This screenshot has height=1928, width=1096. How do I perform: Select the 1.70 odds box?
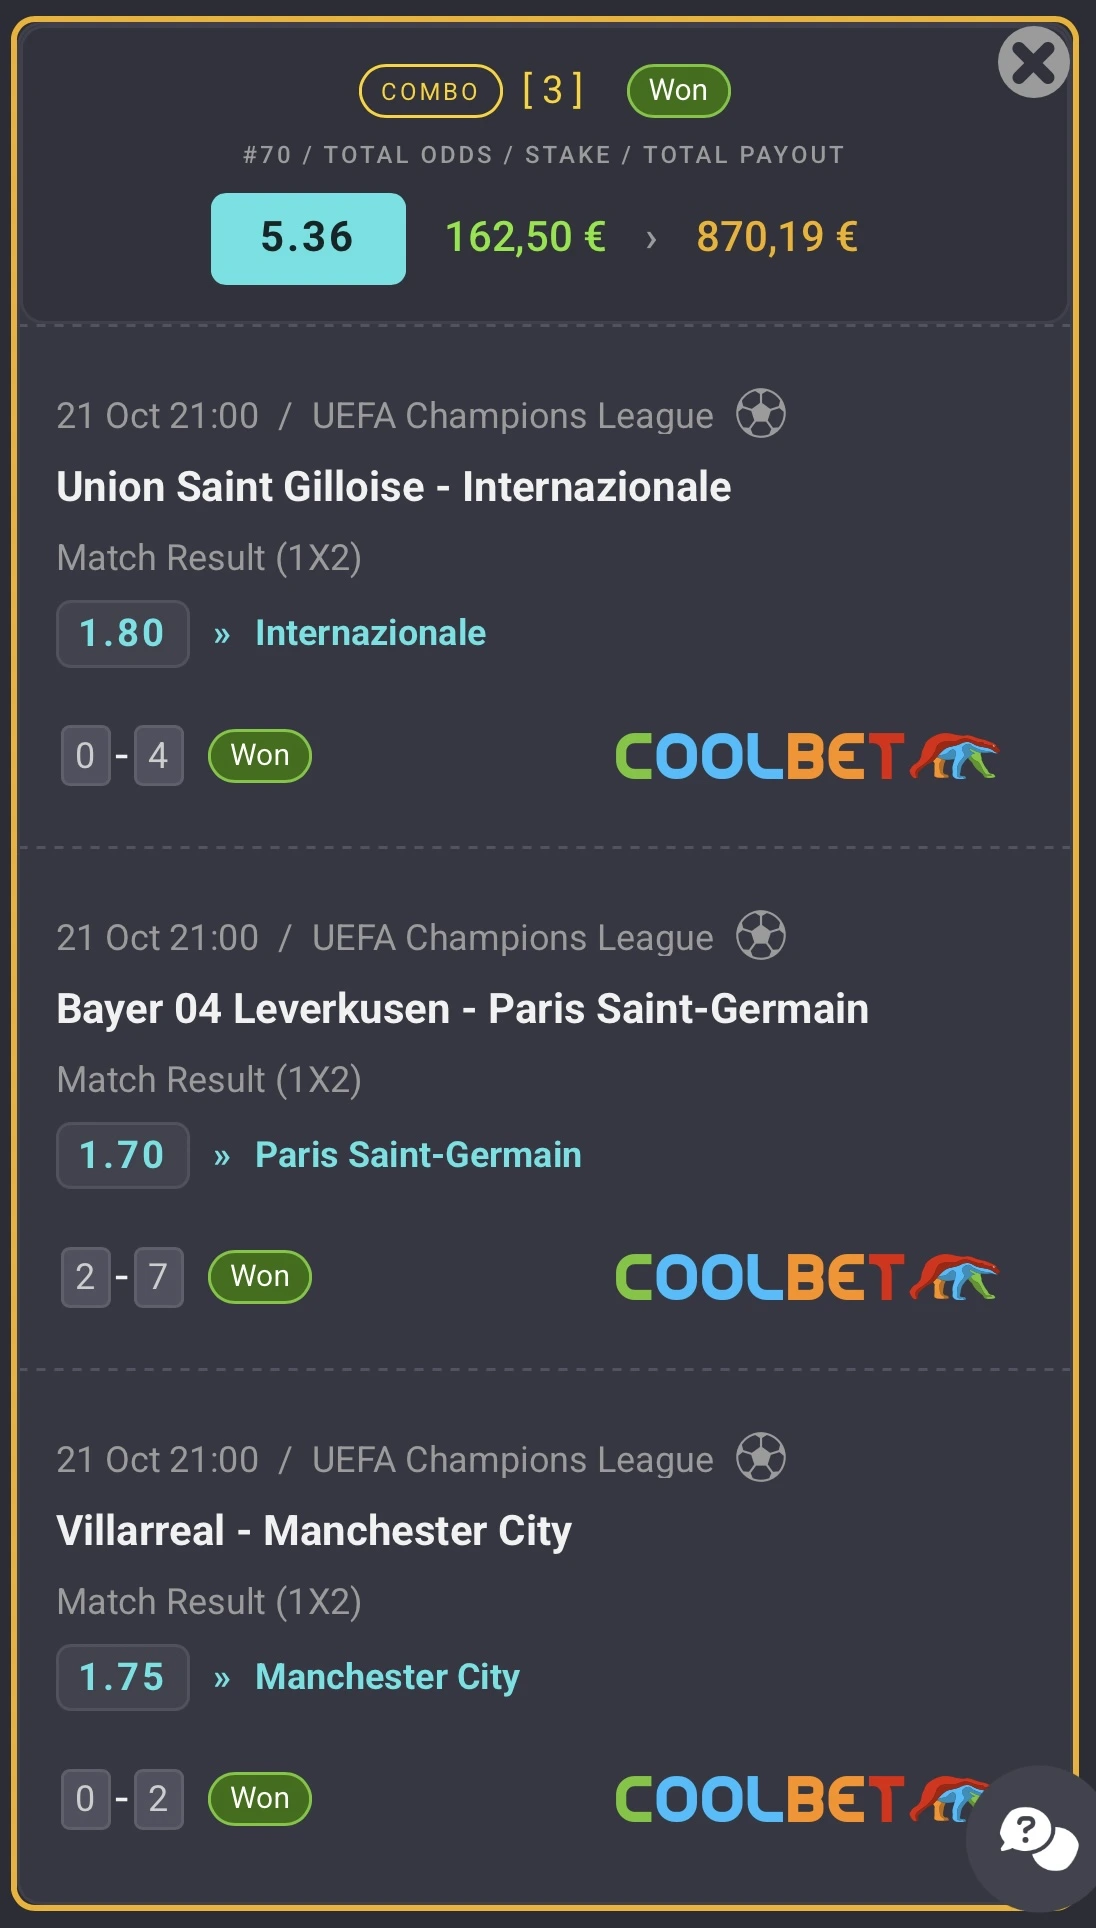(x=122, y=1156)
